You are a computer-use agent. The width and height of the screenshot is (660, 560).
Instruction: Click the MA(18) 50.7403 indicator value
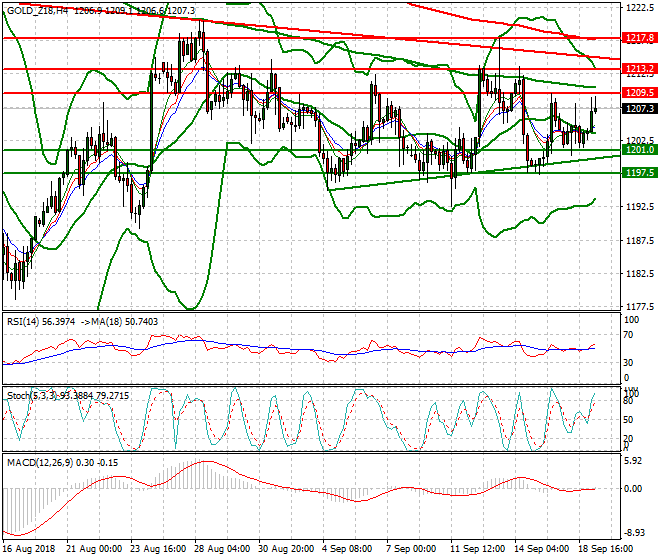(x=123, y=322)
